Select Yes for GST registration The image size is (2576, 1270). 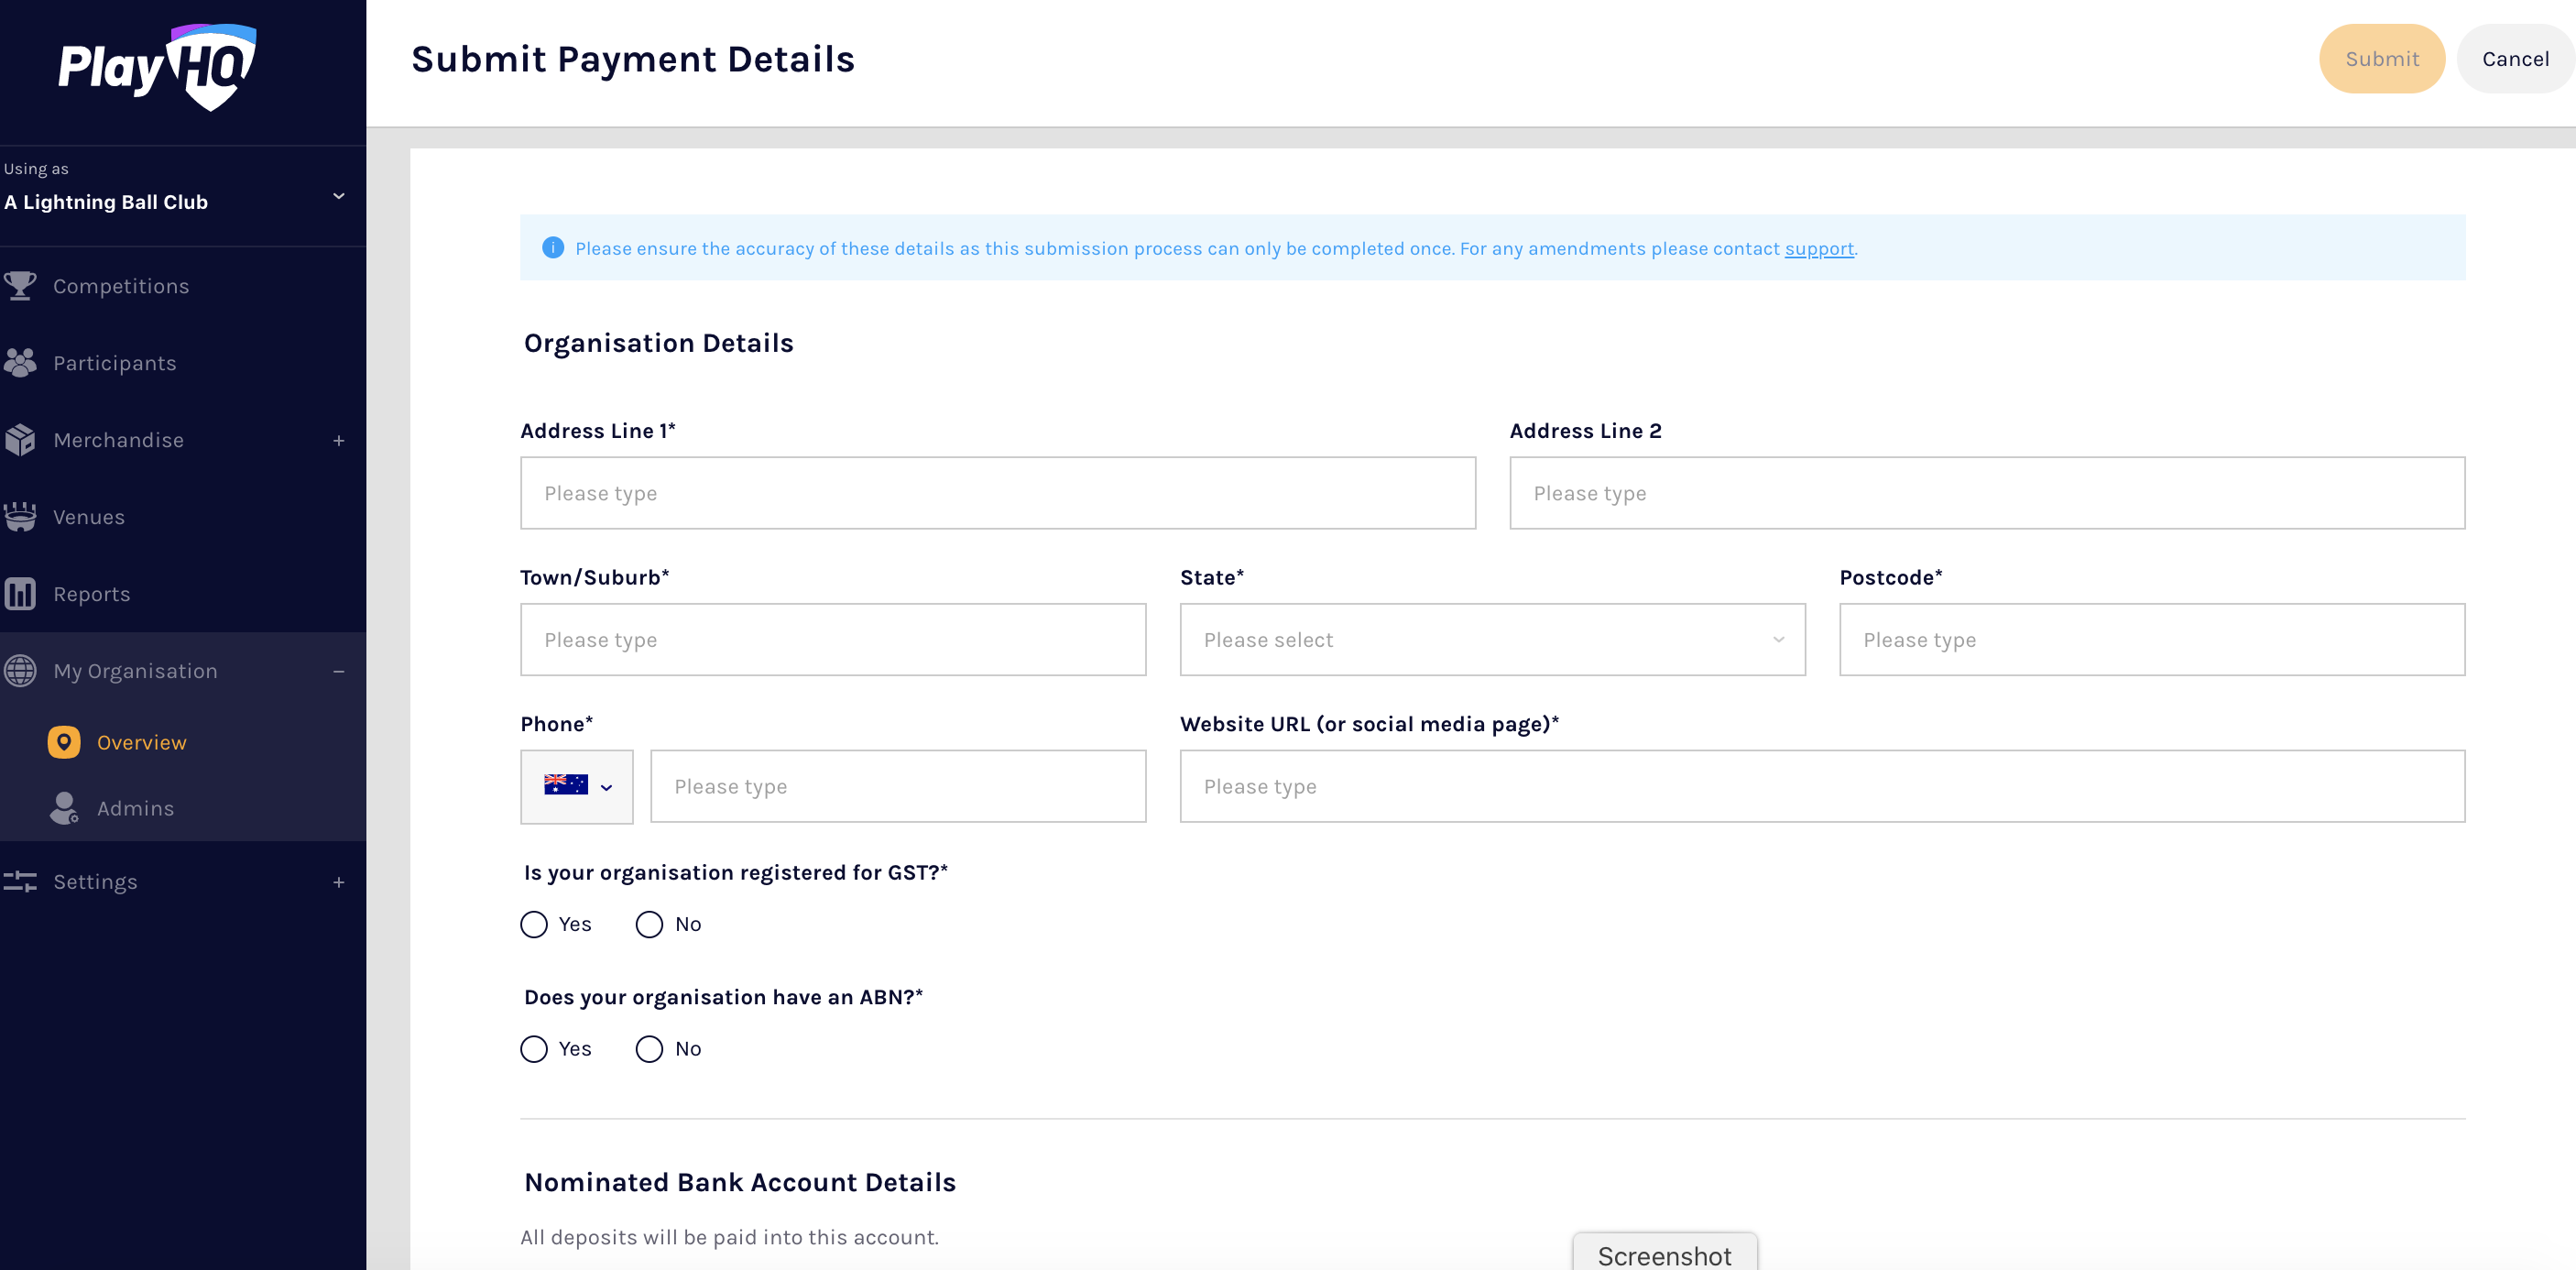coord(534,924)
